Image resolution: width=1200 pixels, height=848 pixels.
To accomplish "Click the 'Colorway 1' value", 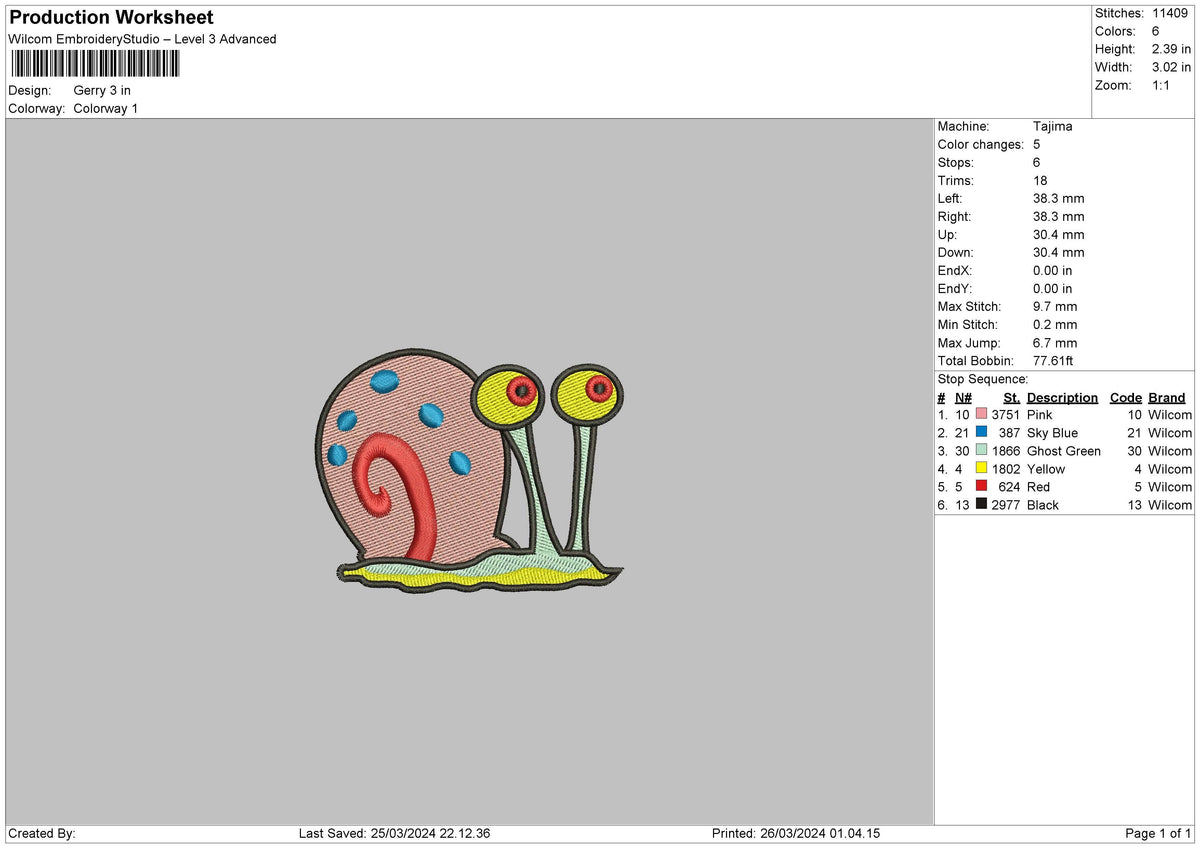I will 106,108.
